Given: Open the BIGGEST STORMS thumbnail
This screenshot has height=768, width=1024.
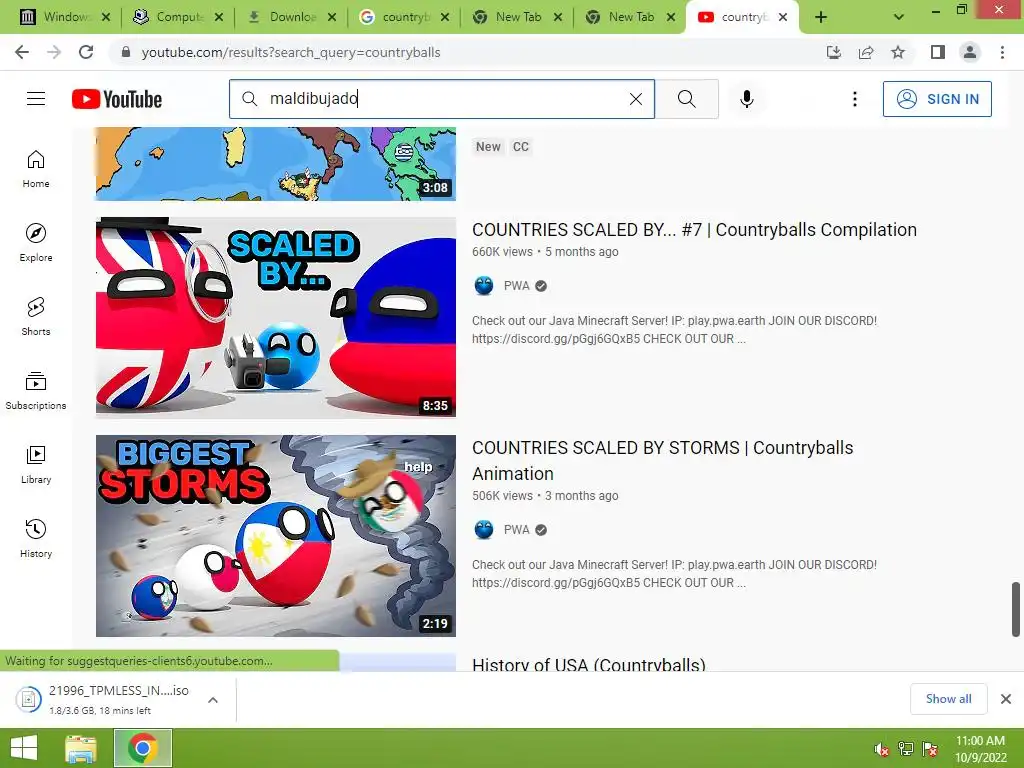Looking at the screenshot, I should 276,536.
